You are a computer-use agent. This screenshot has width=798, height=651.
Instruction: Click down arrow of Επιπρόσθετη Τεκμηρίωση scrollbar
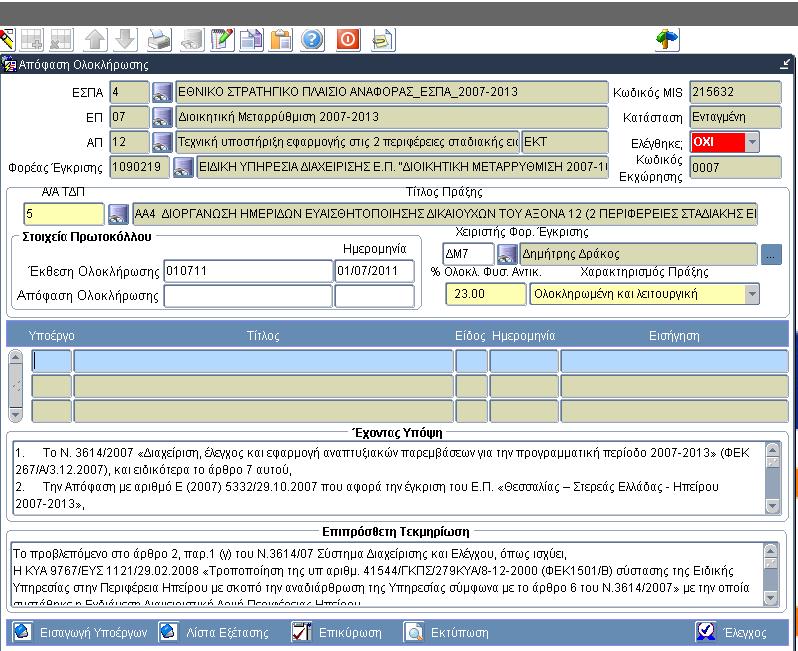tap(771, 598)
